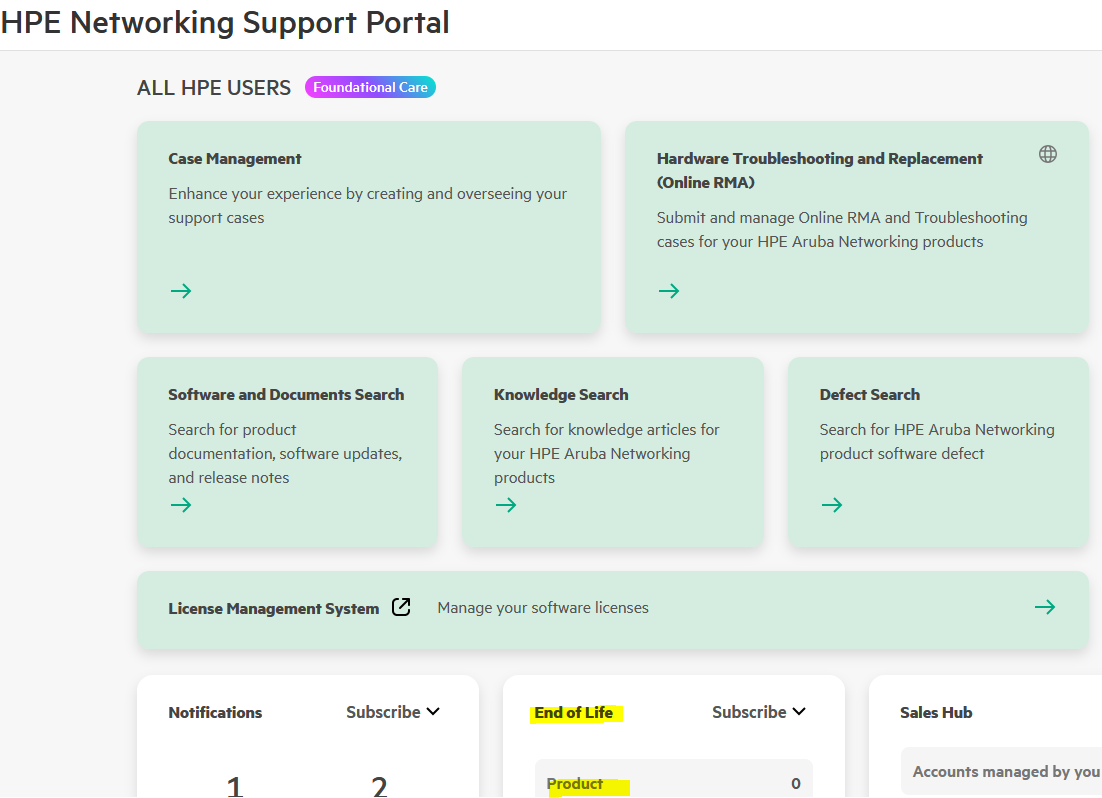Click the Sales Hub heading
Viewport: 1102px width, 798px height.
click(x=936, y=713)
